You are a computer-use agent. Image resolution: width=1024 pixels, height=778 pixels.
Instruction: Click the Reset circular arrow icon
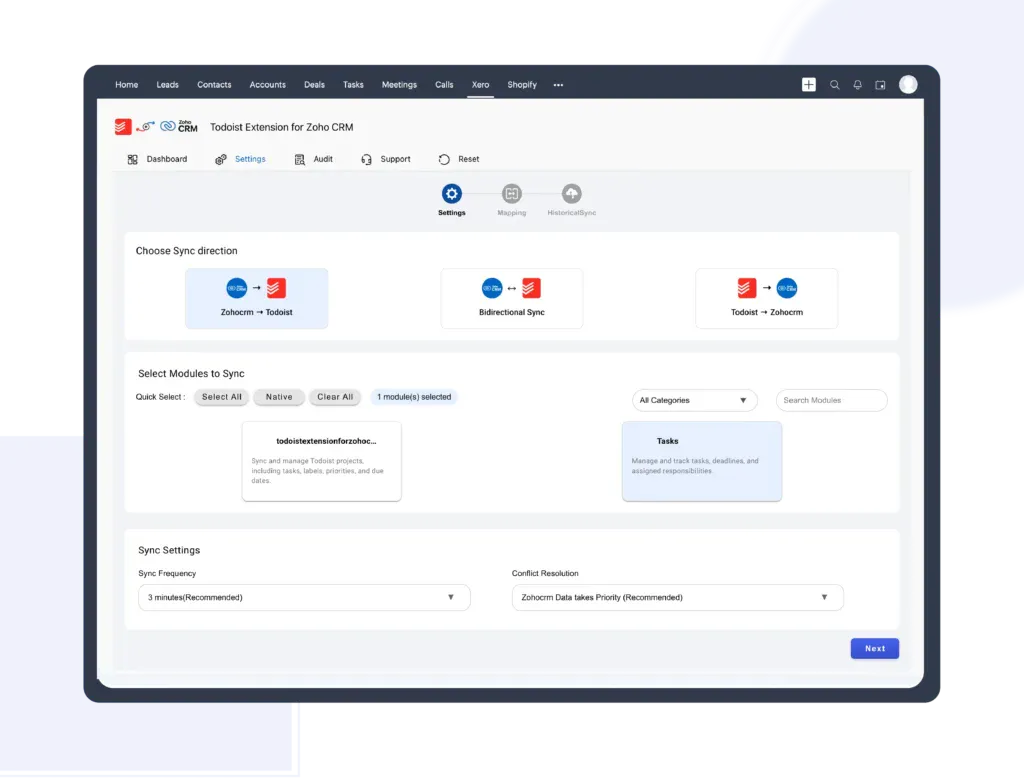444,159
